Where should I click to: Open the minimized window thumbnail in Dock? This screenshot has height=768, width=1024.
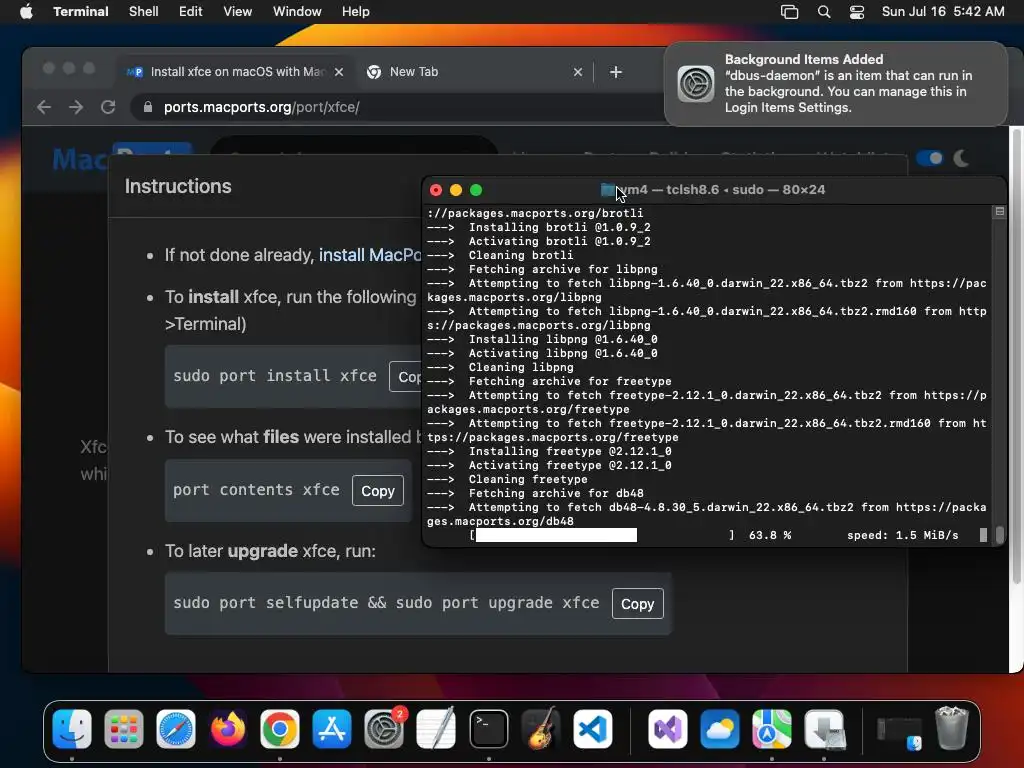point(899,733)
